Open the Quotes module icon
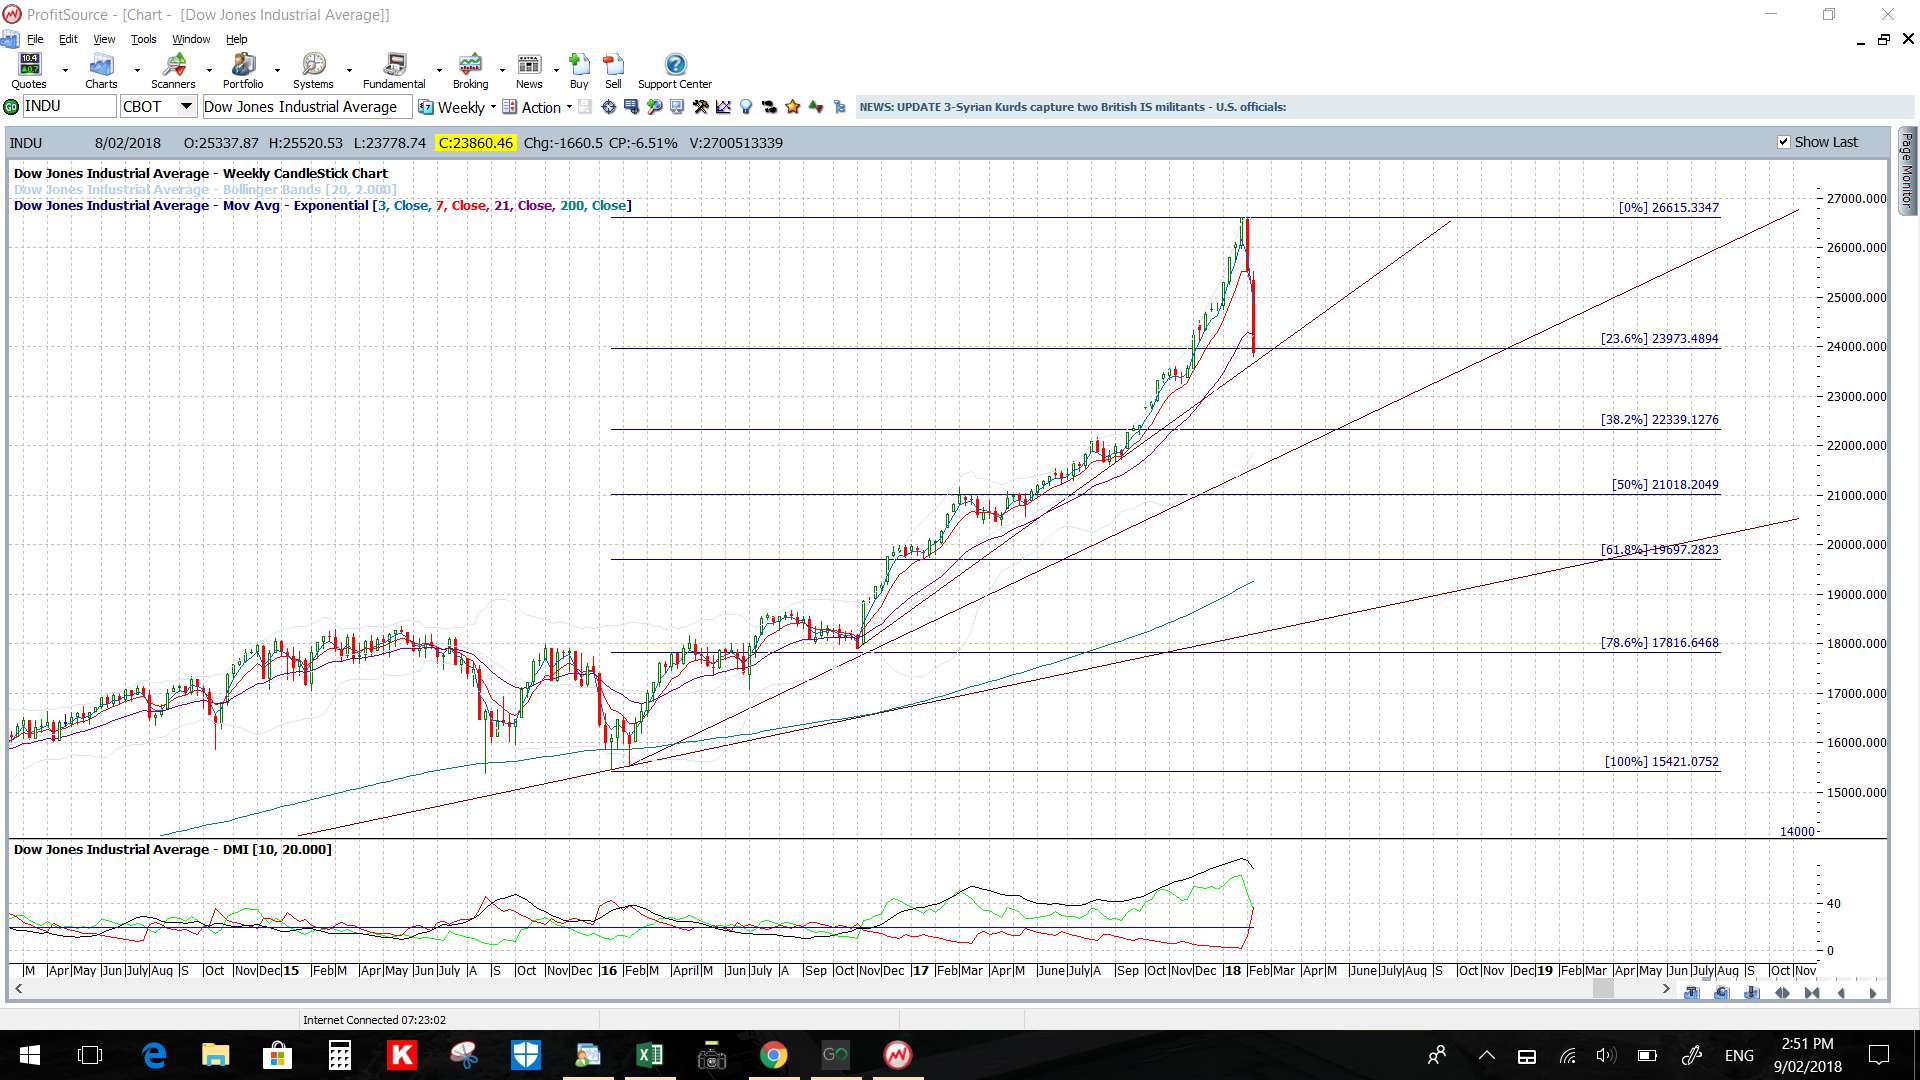 (29, 65)
